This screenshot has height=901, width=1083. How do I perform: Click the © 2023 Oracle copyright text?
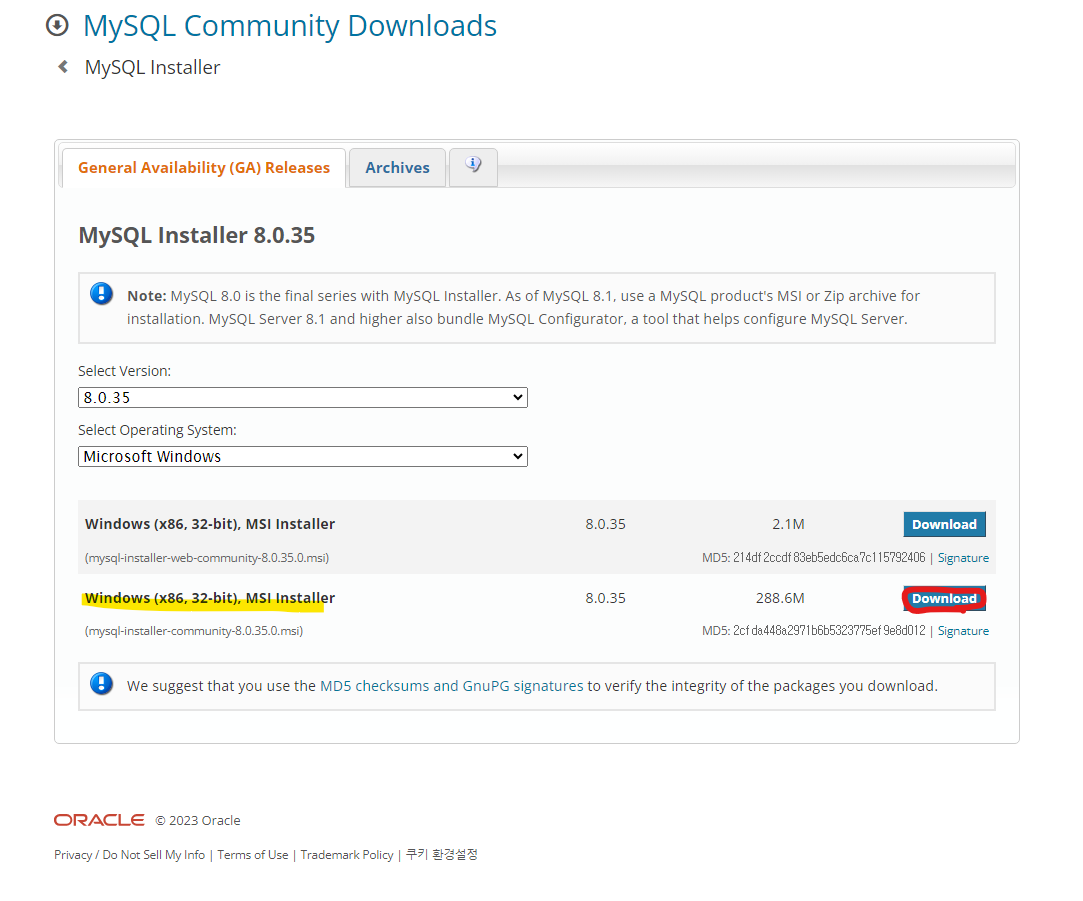point(198,821)
